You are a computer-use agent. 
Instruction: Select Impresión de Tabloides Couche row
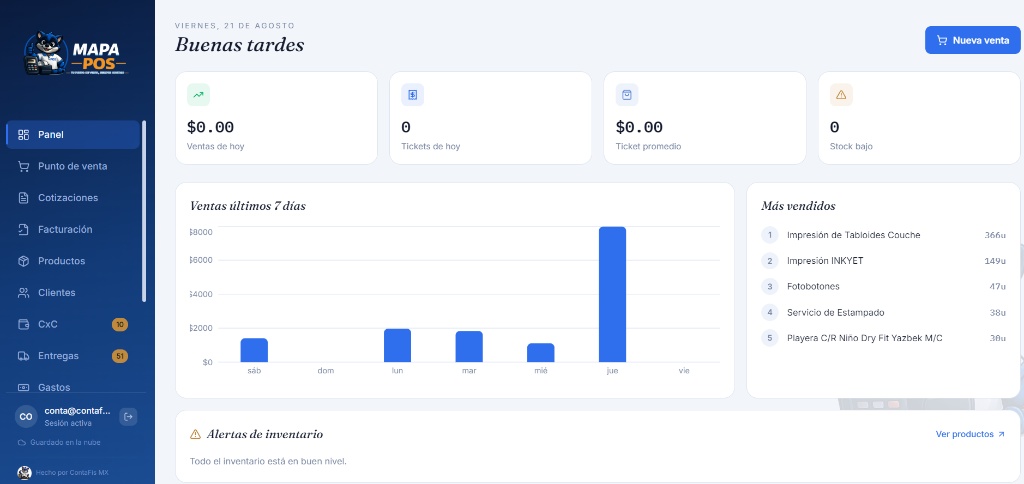[x=884, y=235]
